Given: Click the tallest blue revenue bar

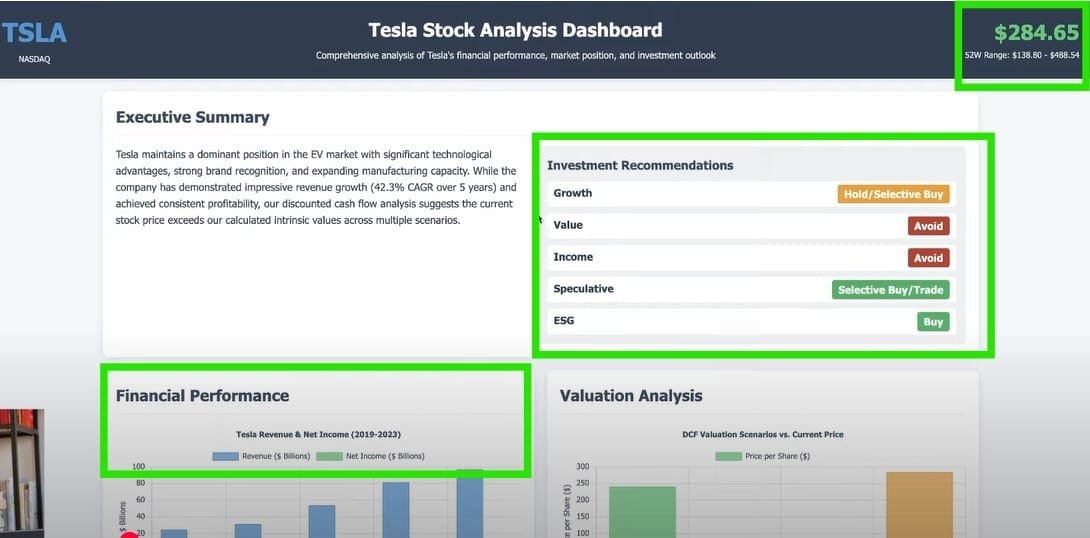Looking at the screenshot, I should click(470, 503).
